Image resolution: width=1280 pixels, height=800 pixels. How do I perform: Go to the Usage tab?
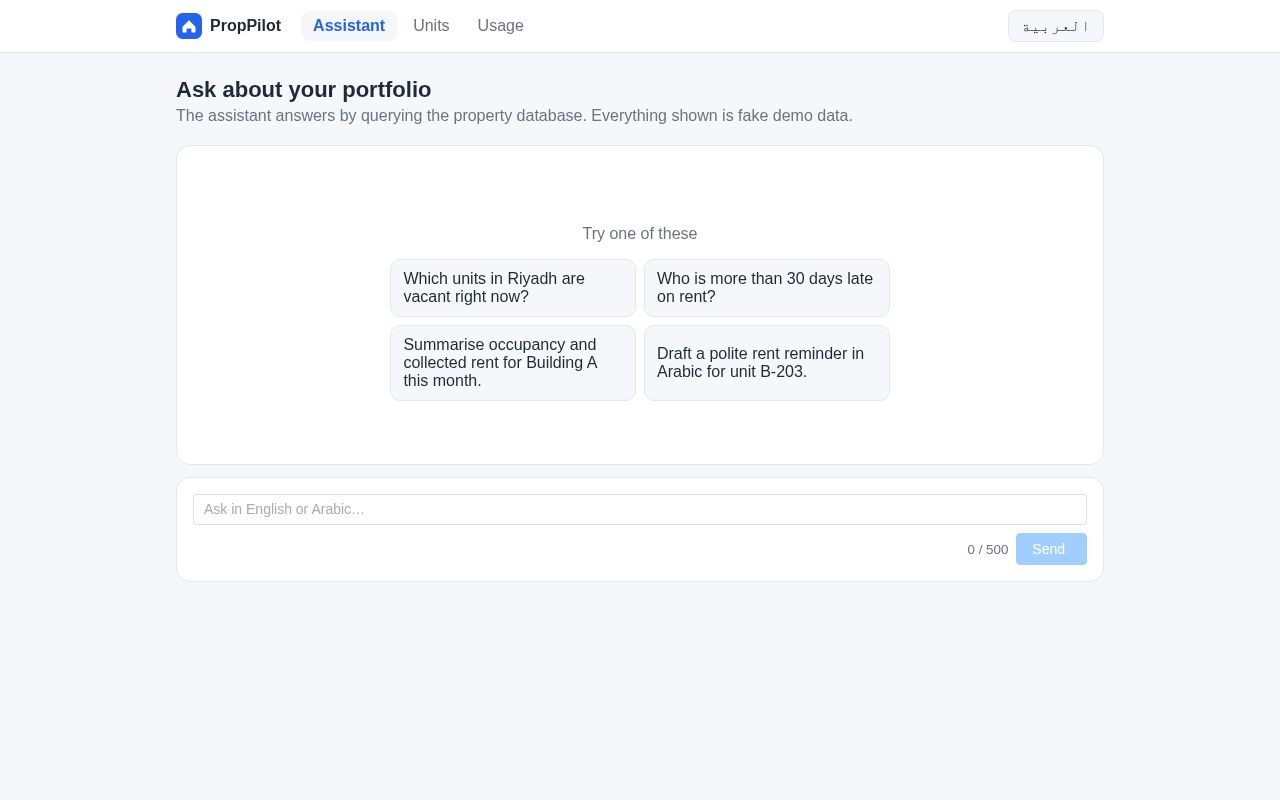pyautogui.click(x=501, y=26)
